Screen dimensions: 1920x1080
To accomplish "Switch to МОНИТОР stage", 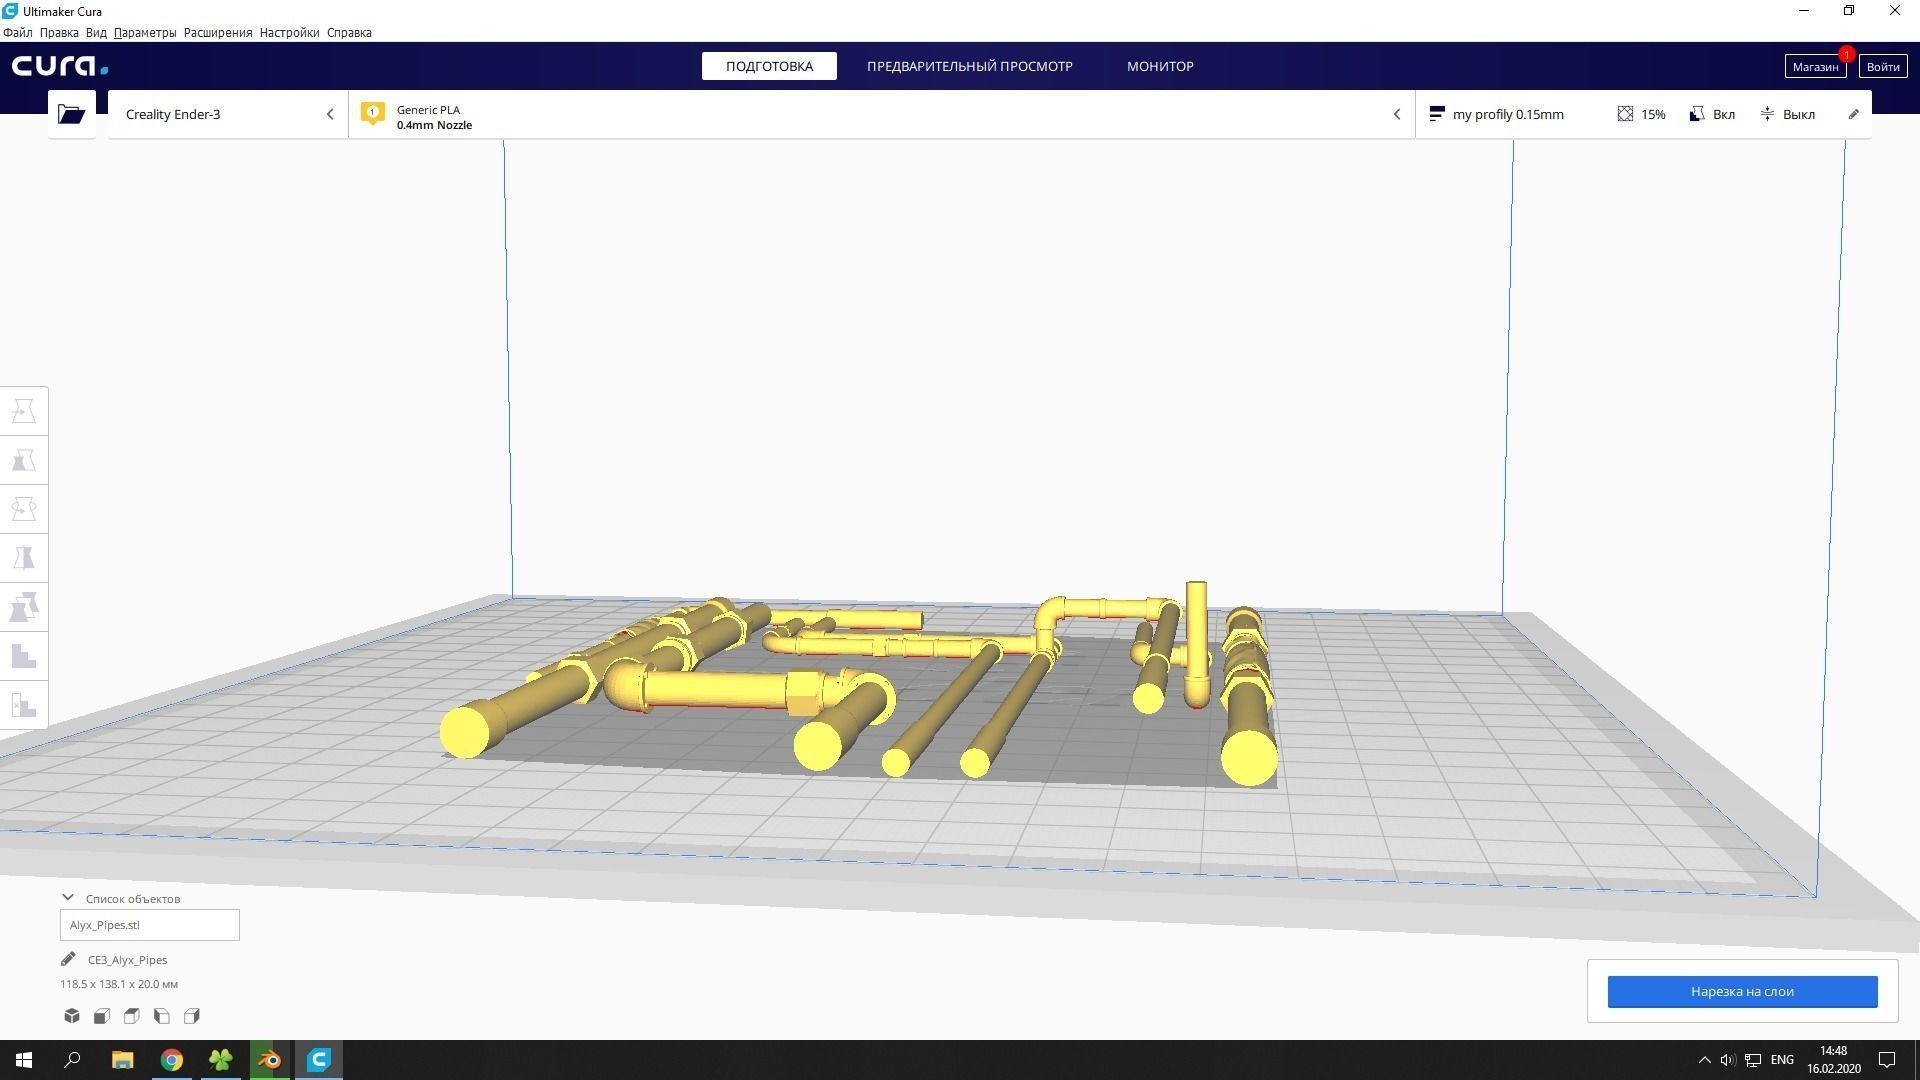I will point(1160,66).
